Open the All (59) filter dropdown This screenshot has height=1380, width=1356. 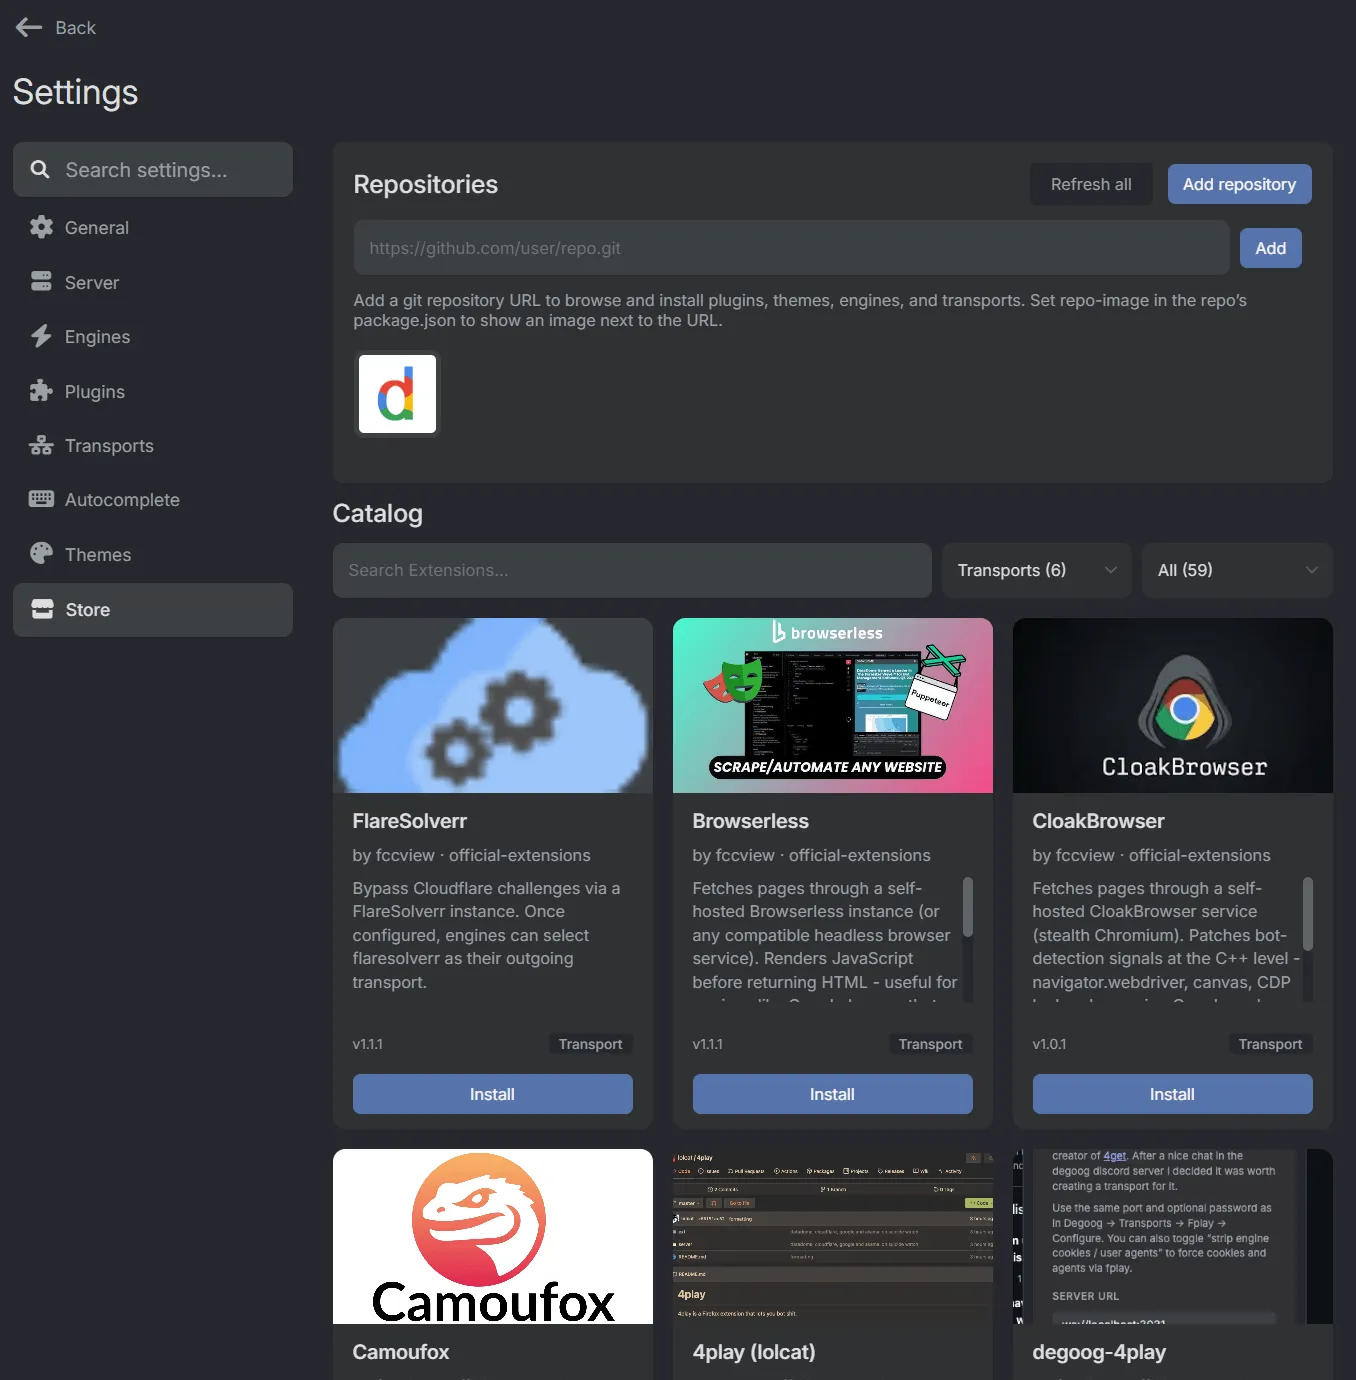pyautogui.click(x=1237, y=570)
